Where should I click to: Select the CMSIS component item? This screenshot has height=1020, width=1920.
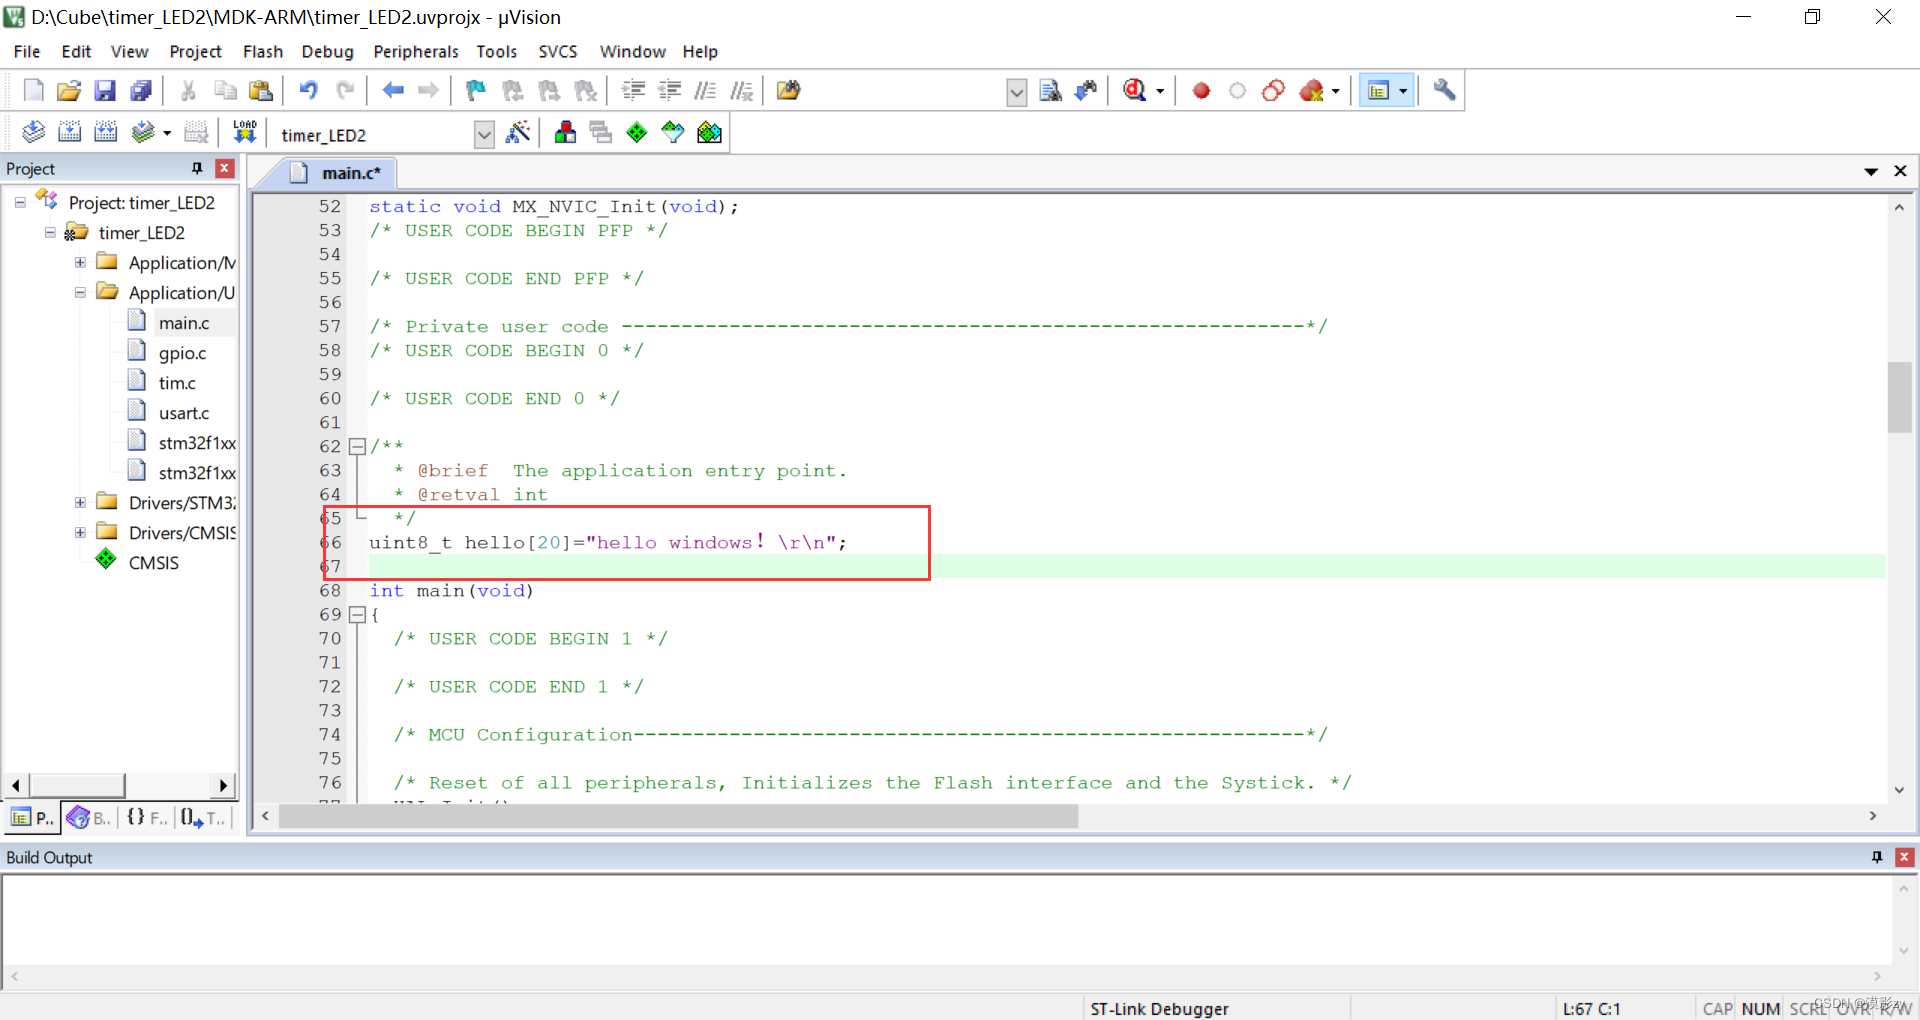click(153, 562)
